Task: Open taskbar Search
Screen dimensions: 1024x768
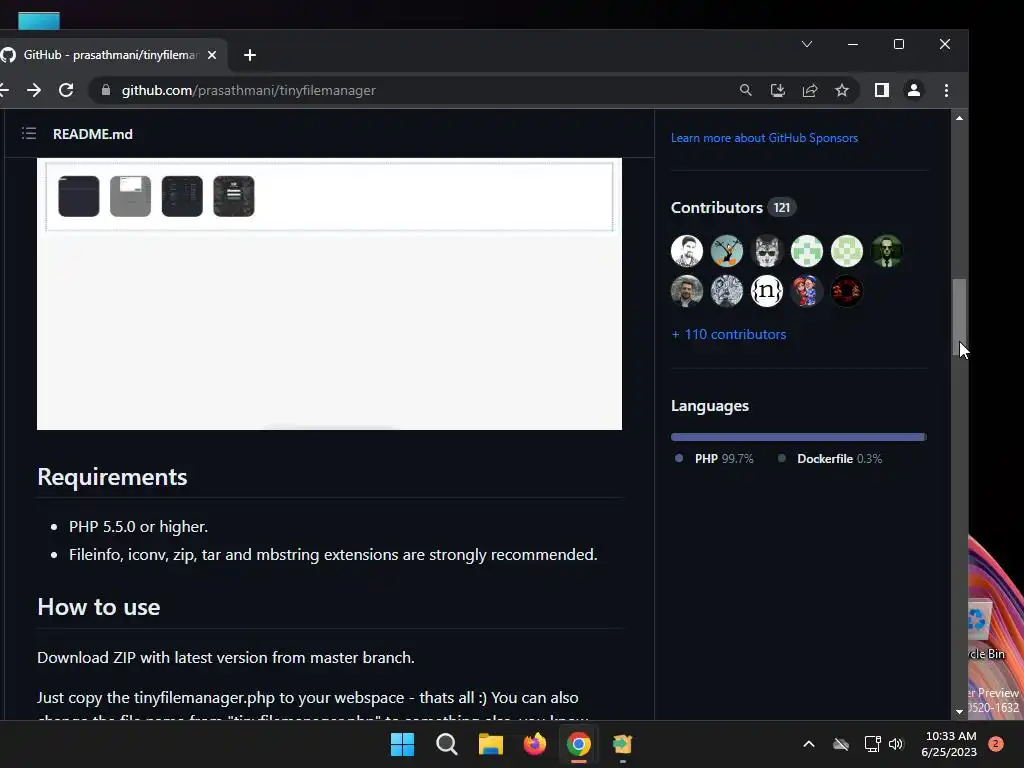Action: pyautogui.click(x=447, y=744)
